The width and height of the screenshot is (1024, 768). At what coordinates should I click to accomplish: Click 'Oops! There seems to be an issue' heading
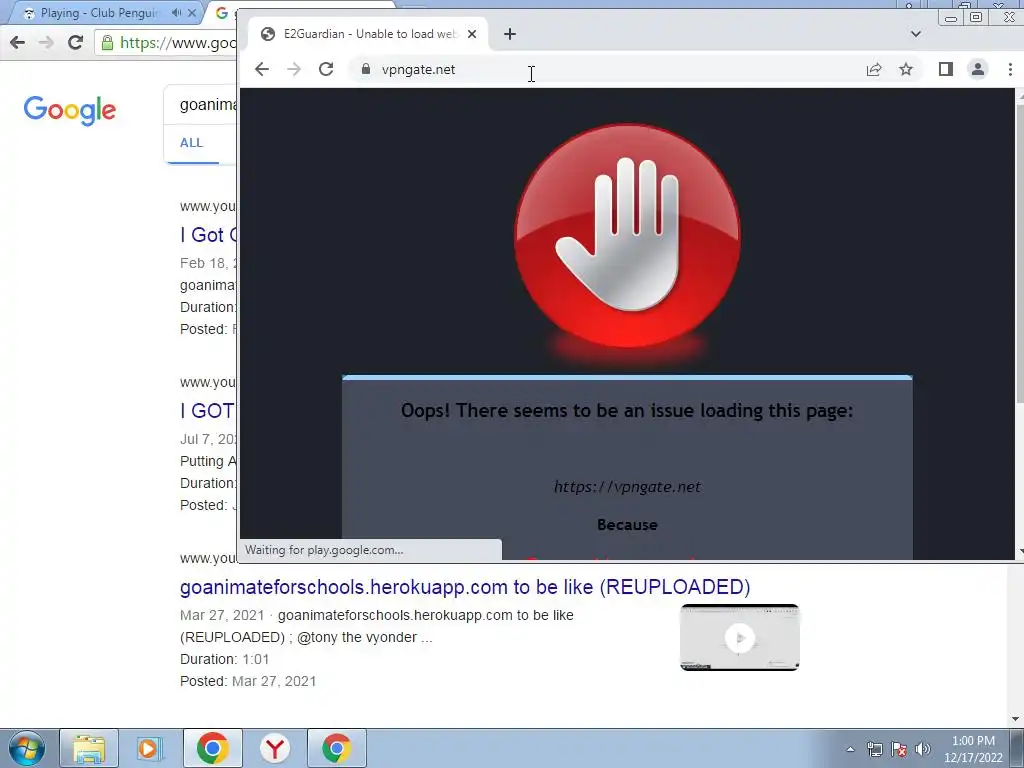[x=627, y=410]
